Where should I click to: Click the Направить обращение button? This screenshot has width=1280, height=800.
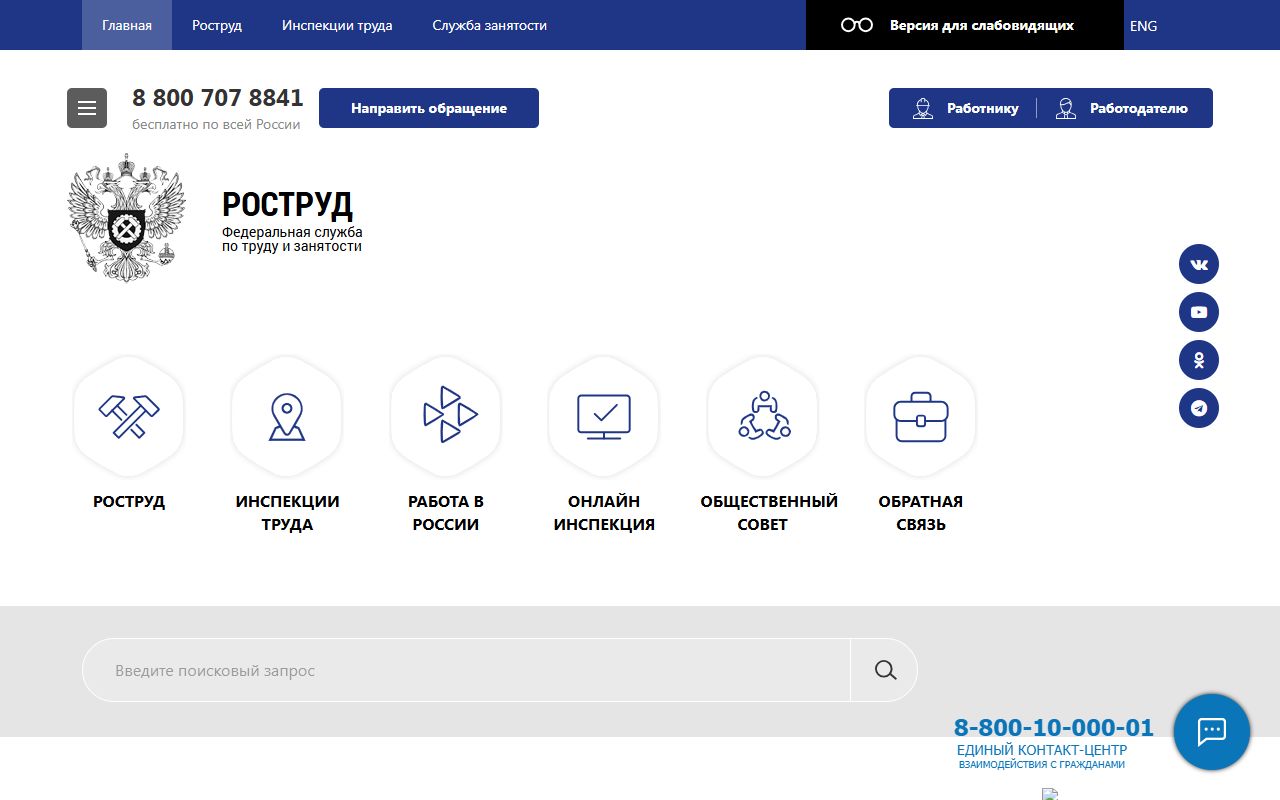click(429, 108)
